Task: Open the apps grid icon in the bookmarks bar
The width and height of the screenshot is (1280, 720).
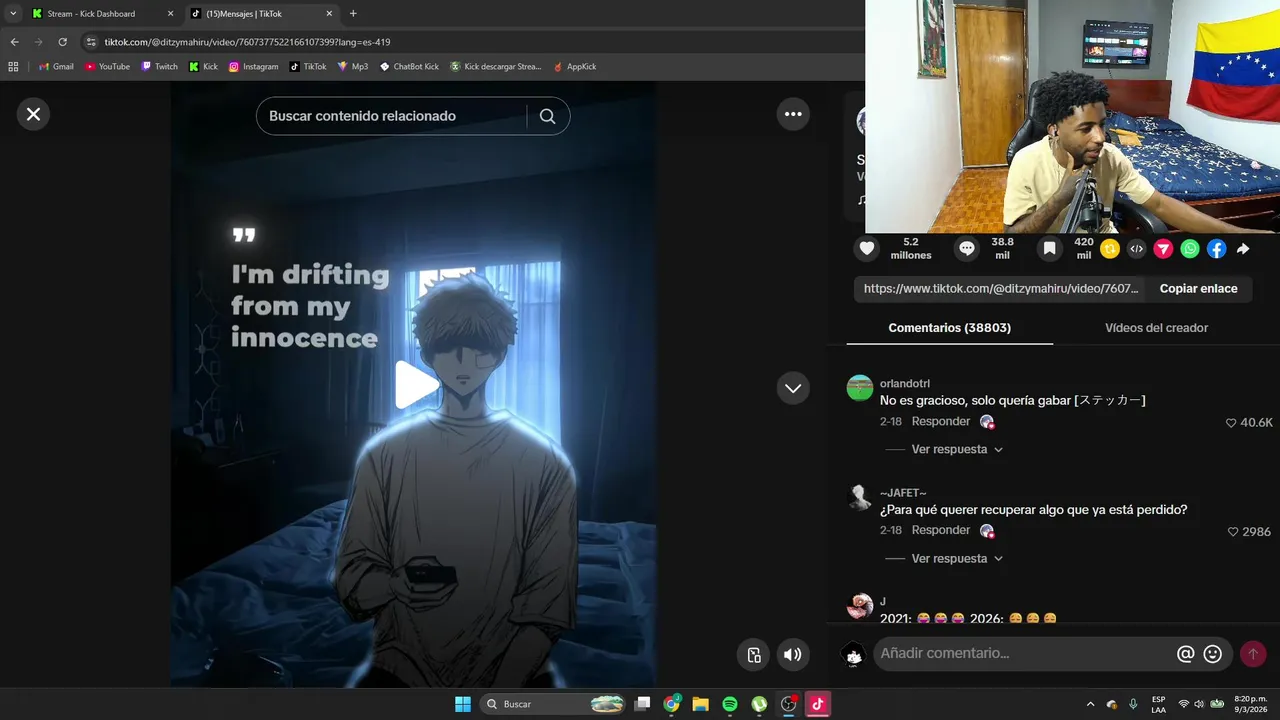Action: [13, 67]
